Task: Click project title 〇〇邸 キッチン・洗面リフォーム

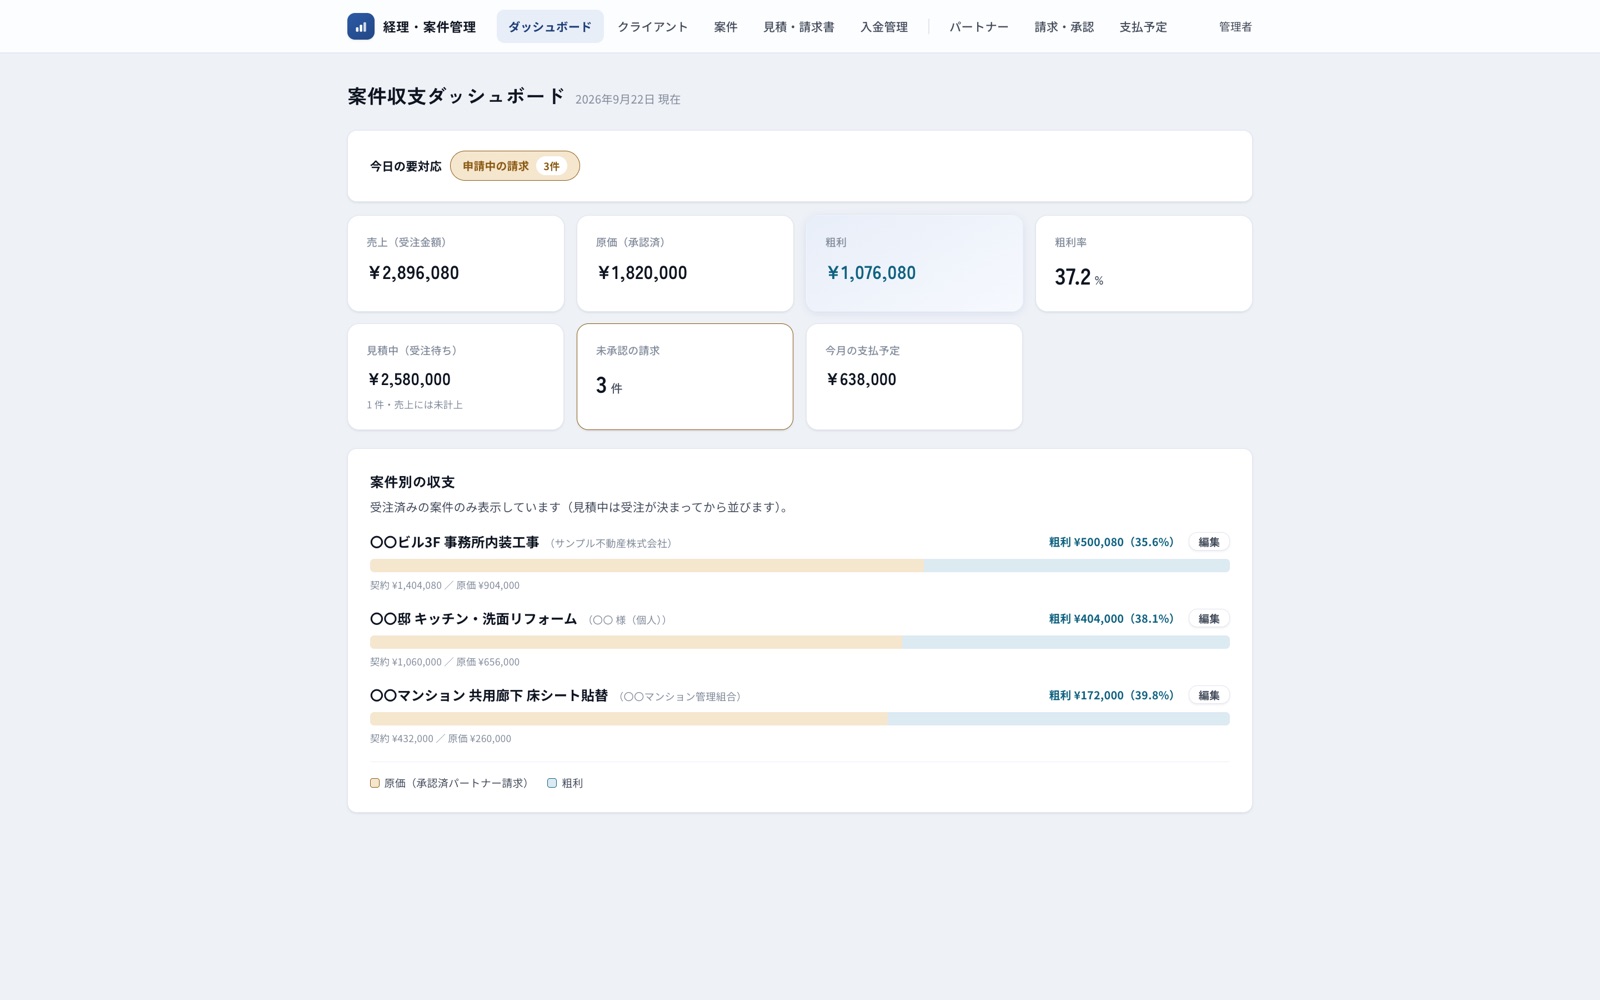Action: 474,619
